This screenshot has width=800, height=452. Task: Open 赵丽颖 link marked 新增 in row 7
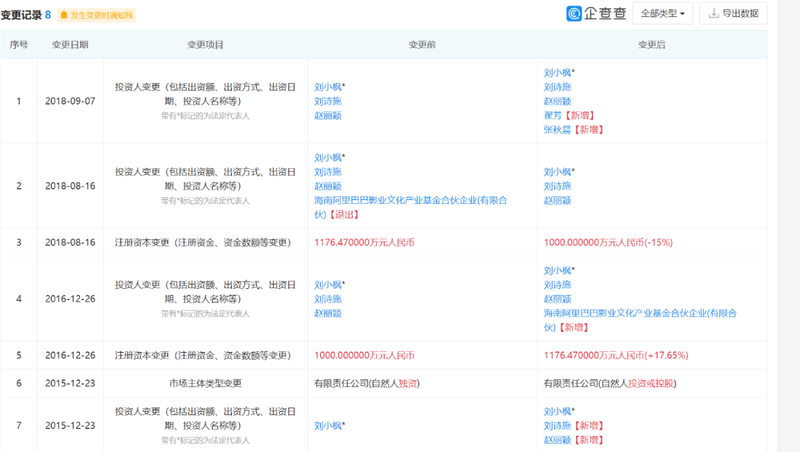[x=557, y=440]
